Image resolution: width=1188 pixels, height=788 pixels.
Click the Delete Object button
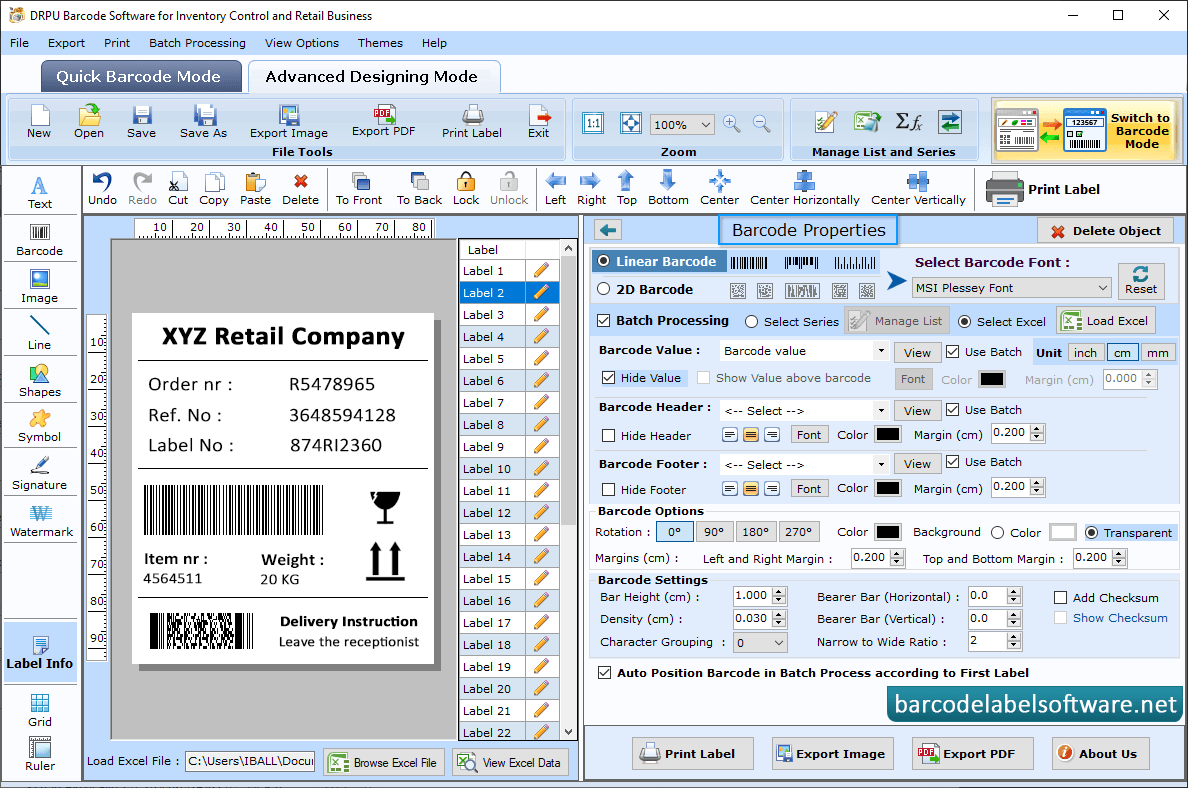pyautogui.click(x=1105, y=231)
